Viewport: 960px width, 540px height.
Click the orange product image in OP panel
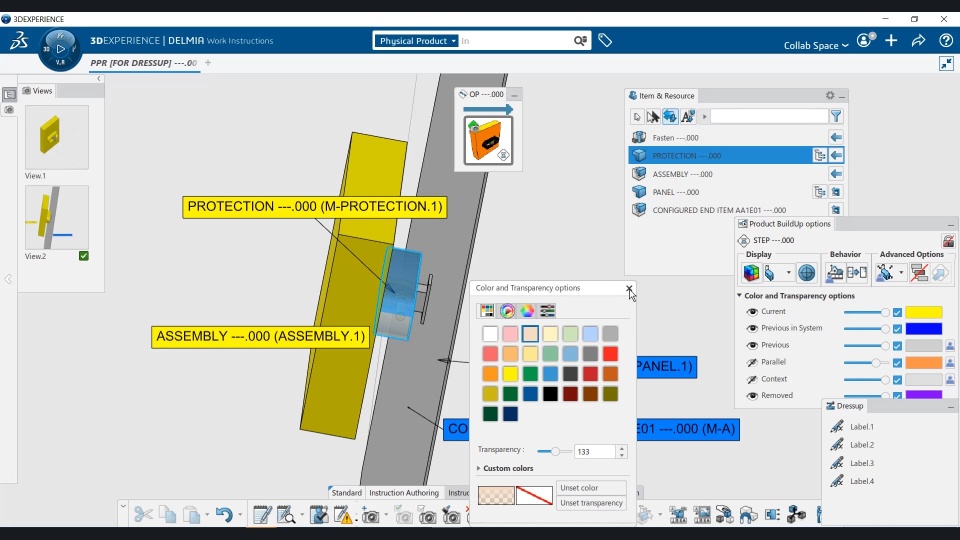click(488, 141)
